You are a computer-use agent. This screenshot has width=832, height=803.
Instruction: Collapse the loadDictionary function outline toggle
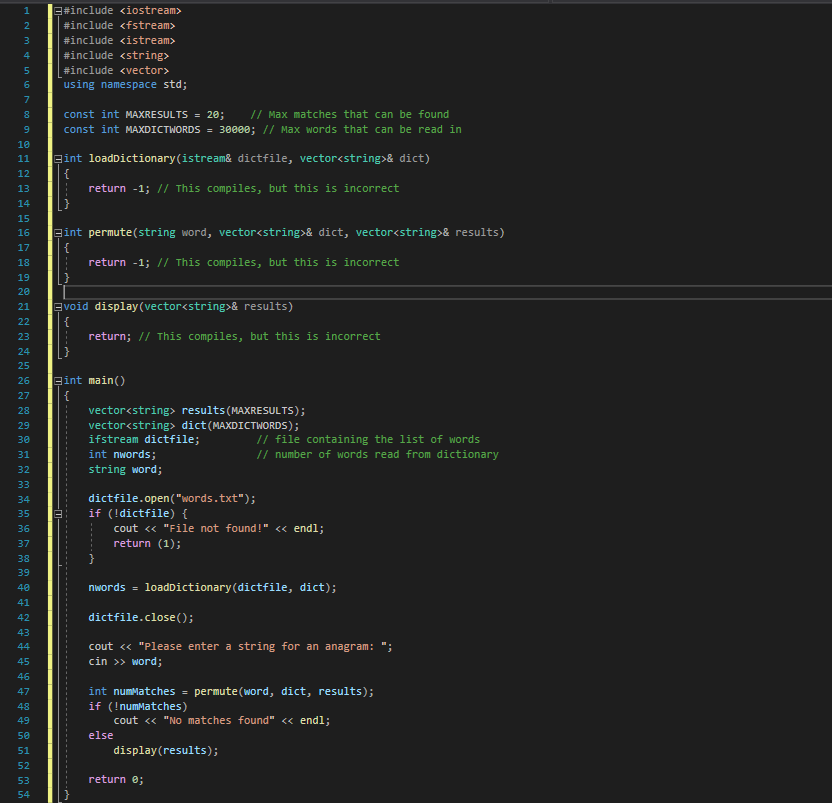58,159
